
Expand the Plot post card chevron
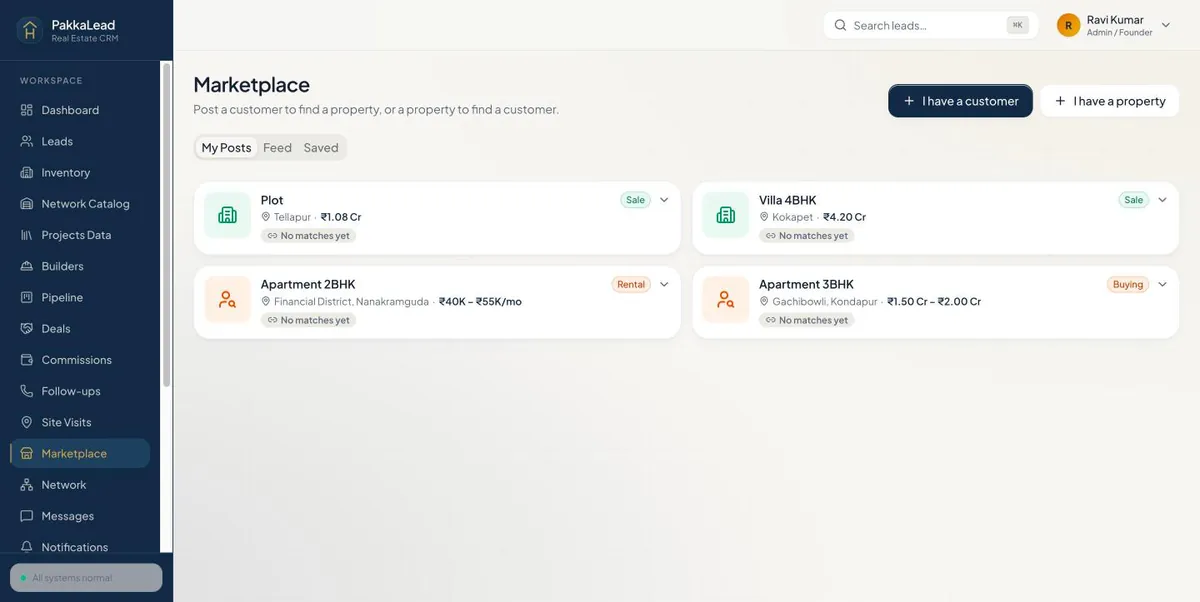pyautogui.click(x=664, y=200)
